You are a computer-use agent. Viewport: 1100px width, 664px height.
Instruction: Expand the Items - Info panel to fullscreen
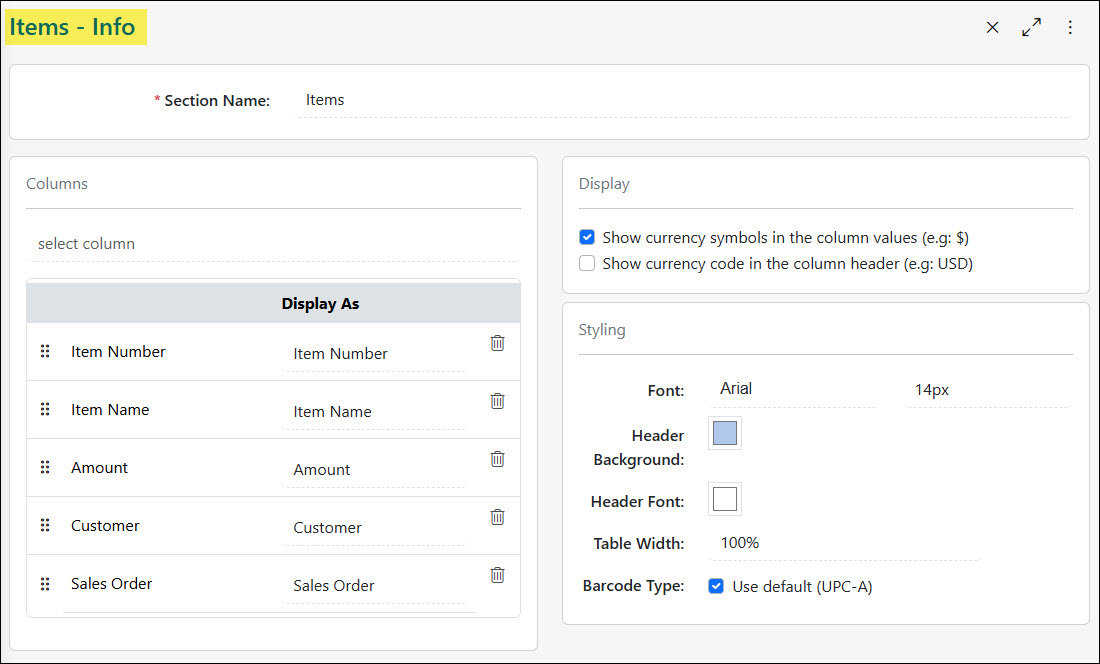pos(1031,27)
